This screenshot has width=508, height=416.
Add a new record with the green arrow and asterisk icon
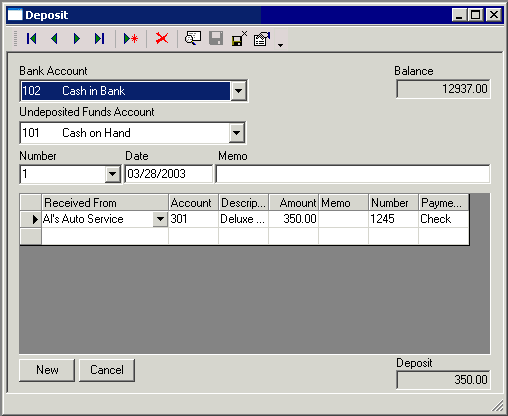coord(131,39)
